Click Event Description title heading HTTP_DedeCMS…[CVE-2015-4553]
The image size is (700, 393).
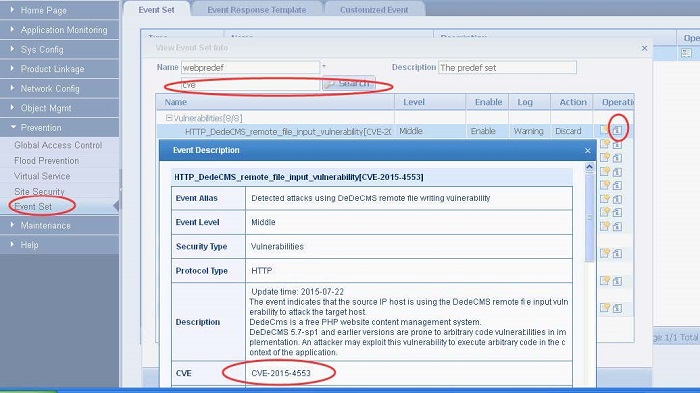tap(299, 177)
